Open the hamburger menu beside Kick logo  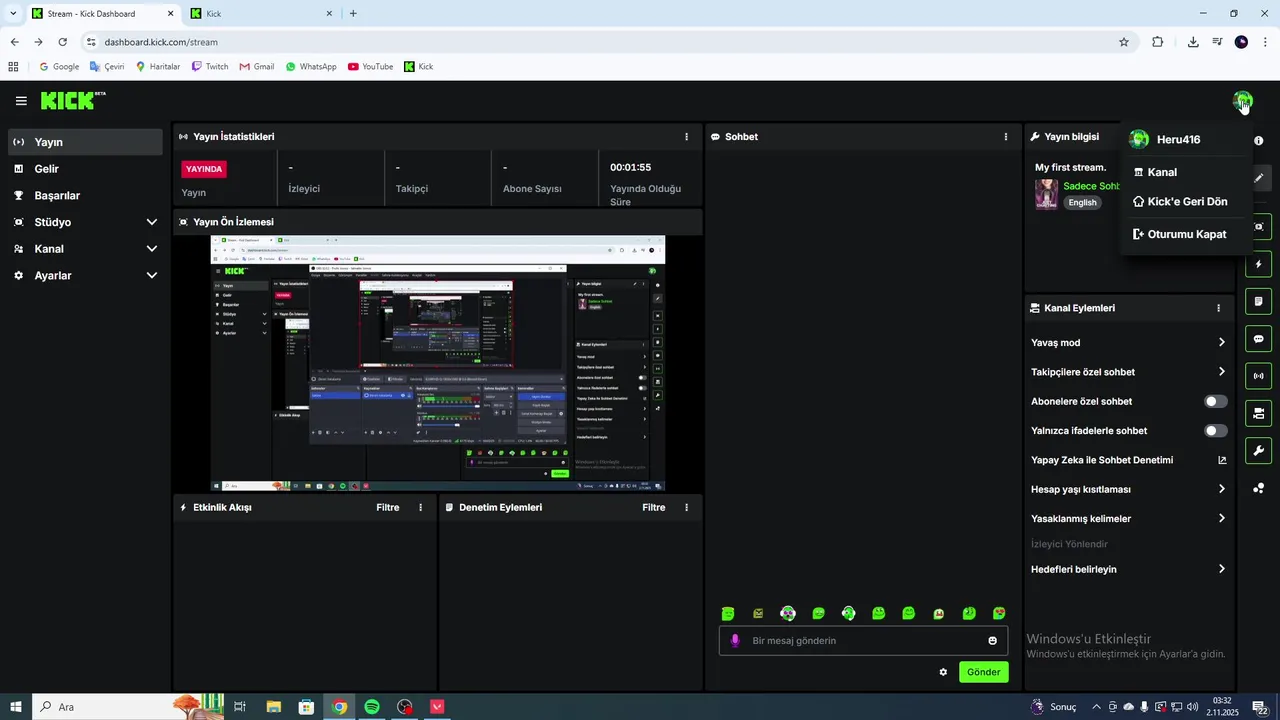(21, 101)
